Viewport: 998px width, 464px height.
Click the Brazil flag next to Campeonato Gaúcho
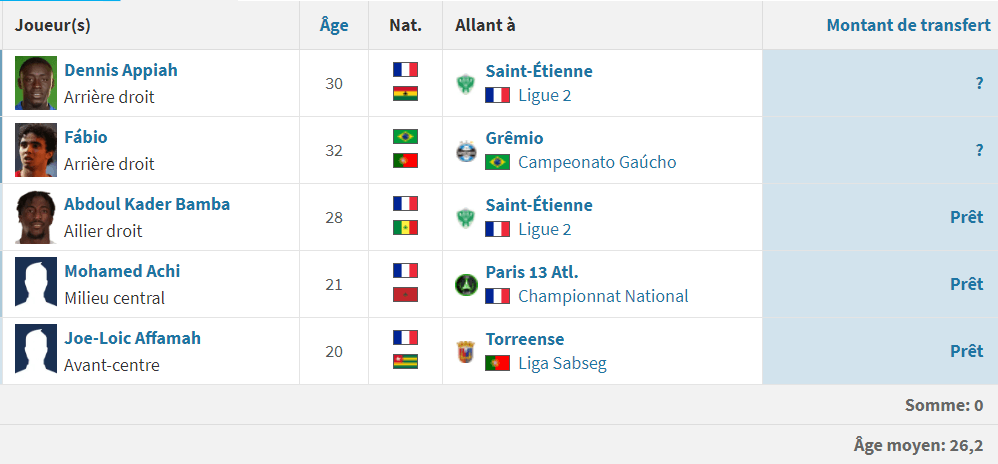(497, 162)
